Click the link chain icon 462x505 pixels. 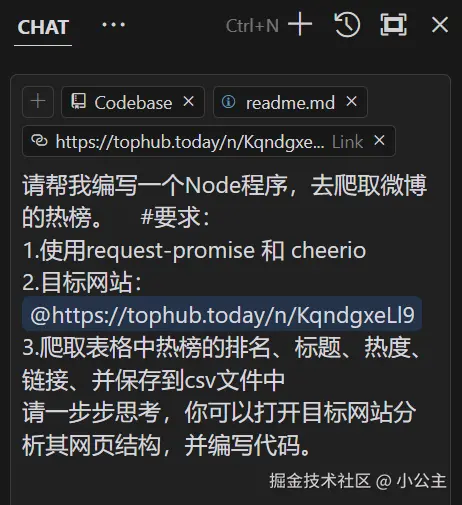tap(39, 140)
